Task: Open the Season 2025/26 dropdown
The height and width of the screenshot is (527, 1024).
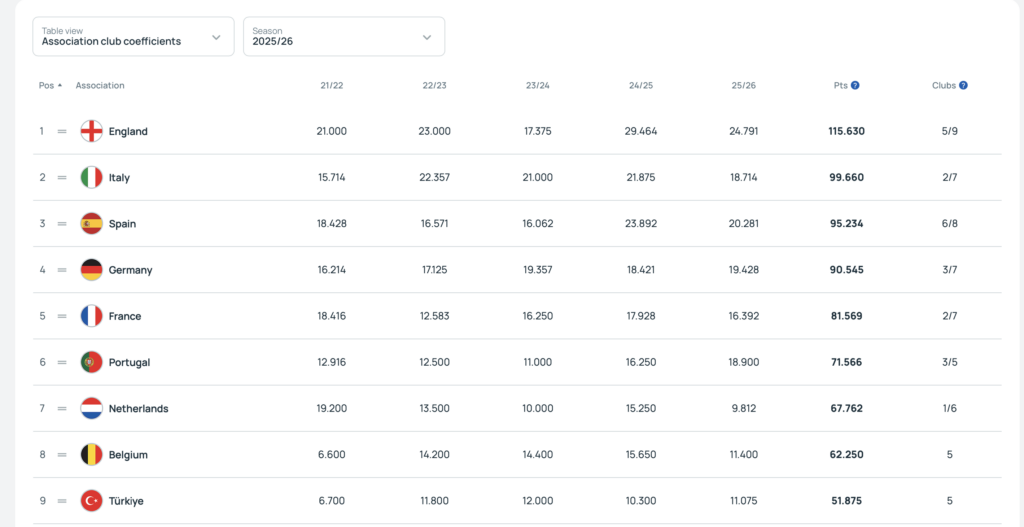Action: coord(343,37)
